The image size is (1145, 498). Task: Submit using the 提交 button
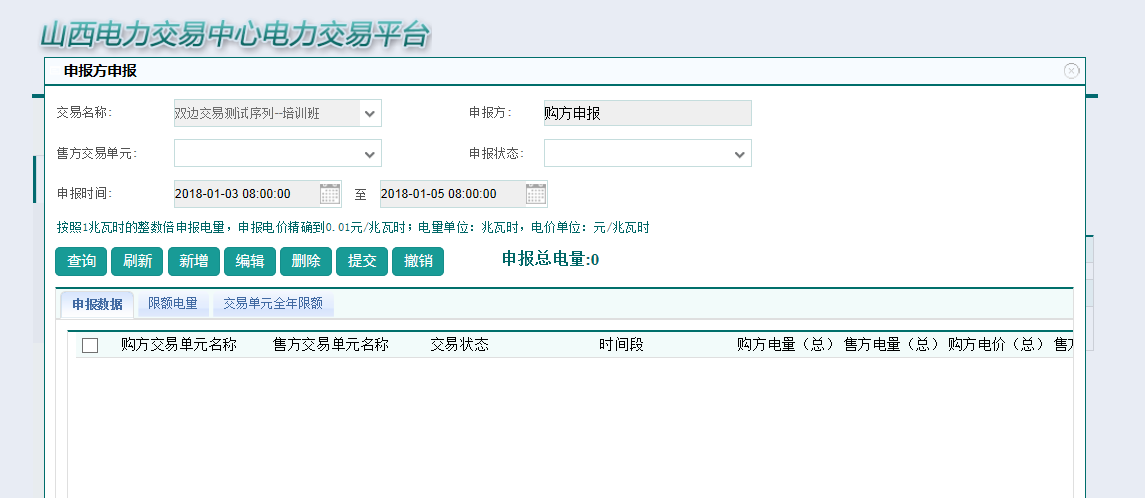(x=362, y=262)
